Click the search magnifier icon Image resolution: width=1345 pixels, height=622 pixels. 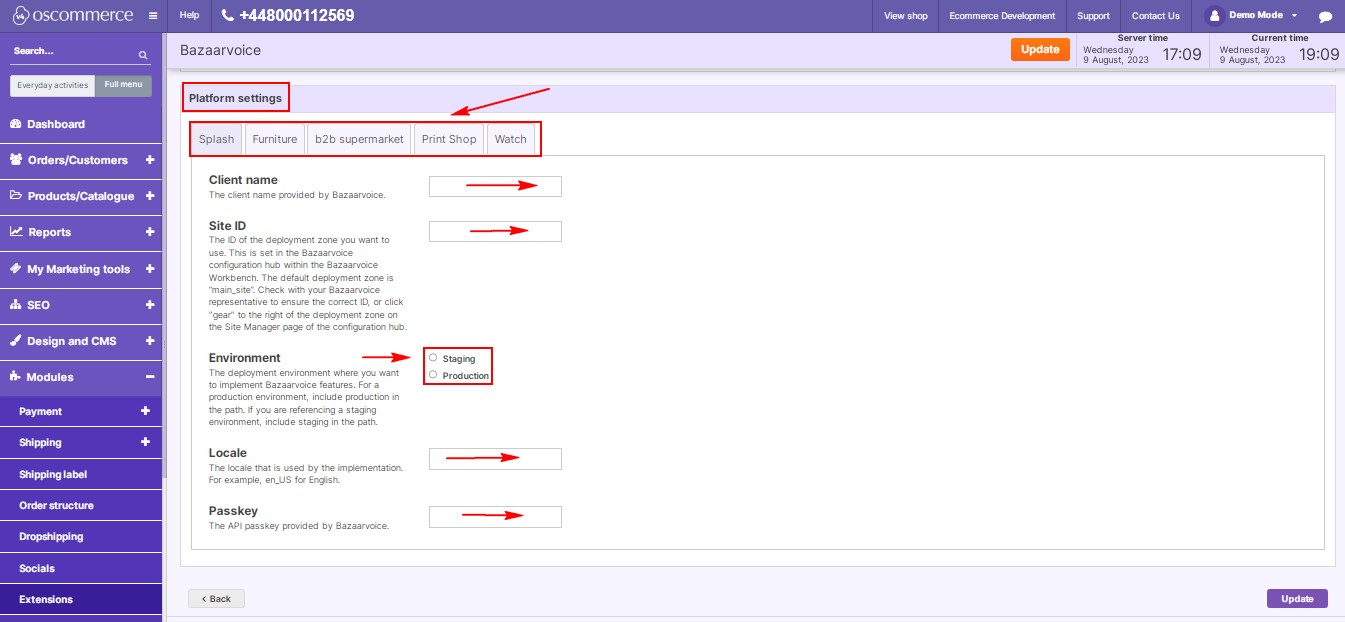pos(143,54)
